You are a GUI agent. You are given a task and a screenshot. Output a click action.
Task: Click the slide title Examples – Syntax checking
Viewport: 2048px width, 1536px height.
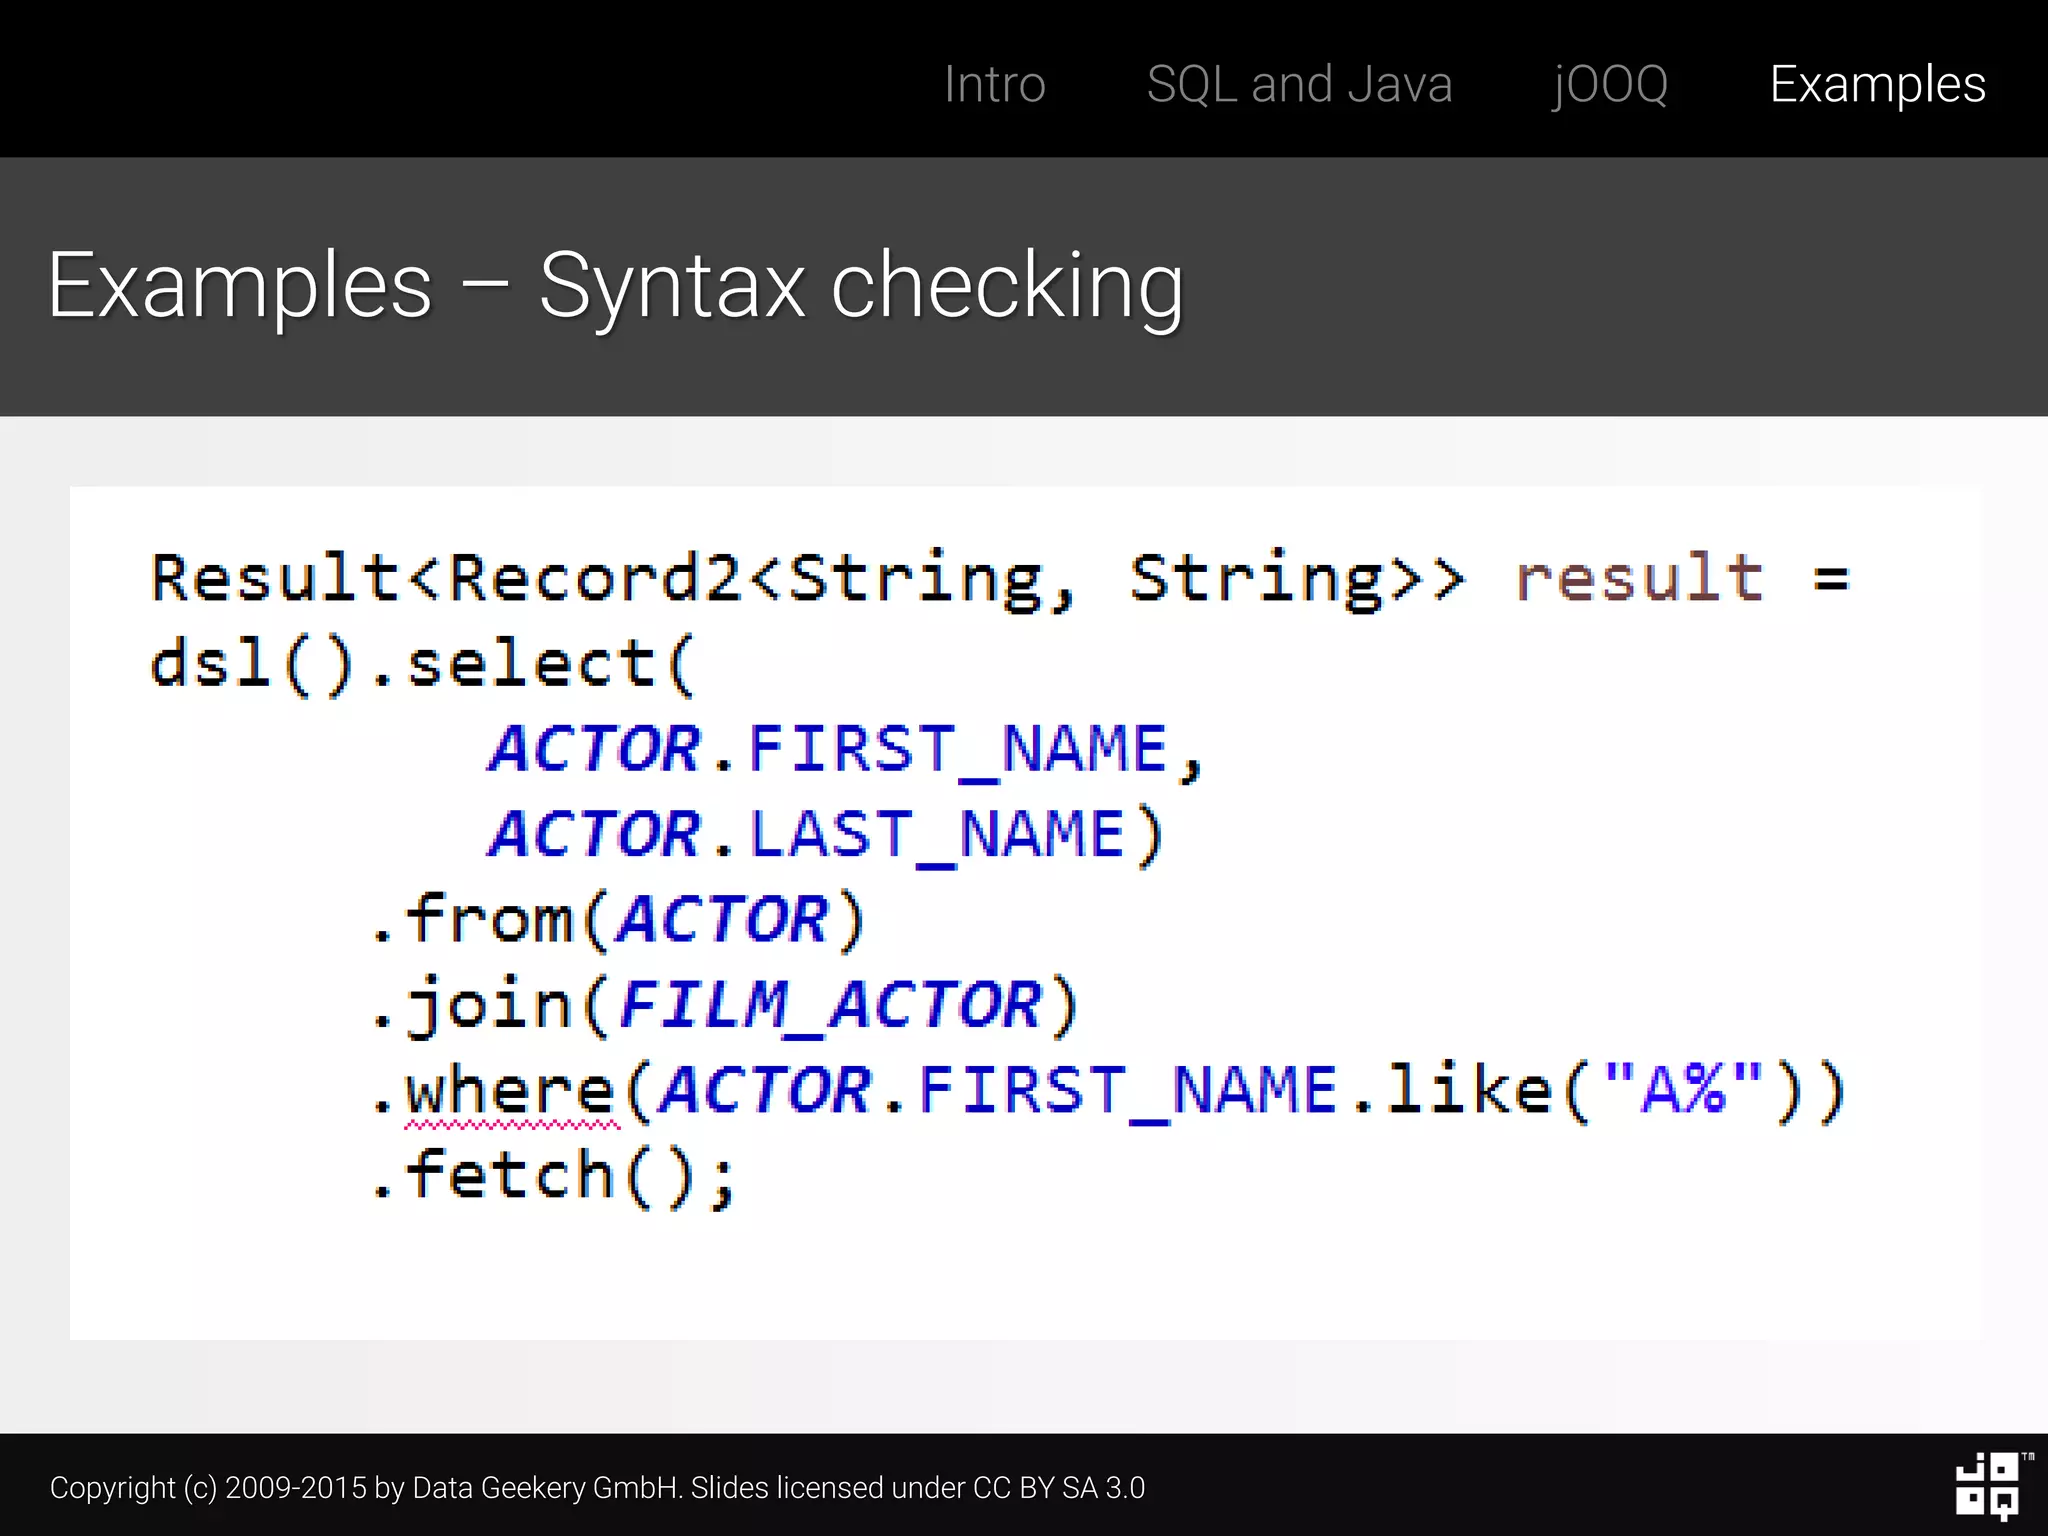coord(615,287)
